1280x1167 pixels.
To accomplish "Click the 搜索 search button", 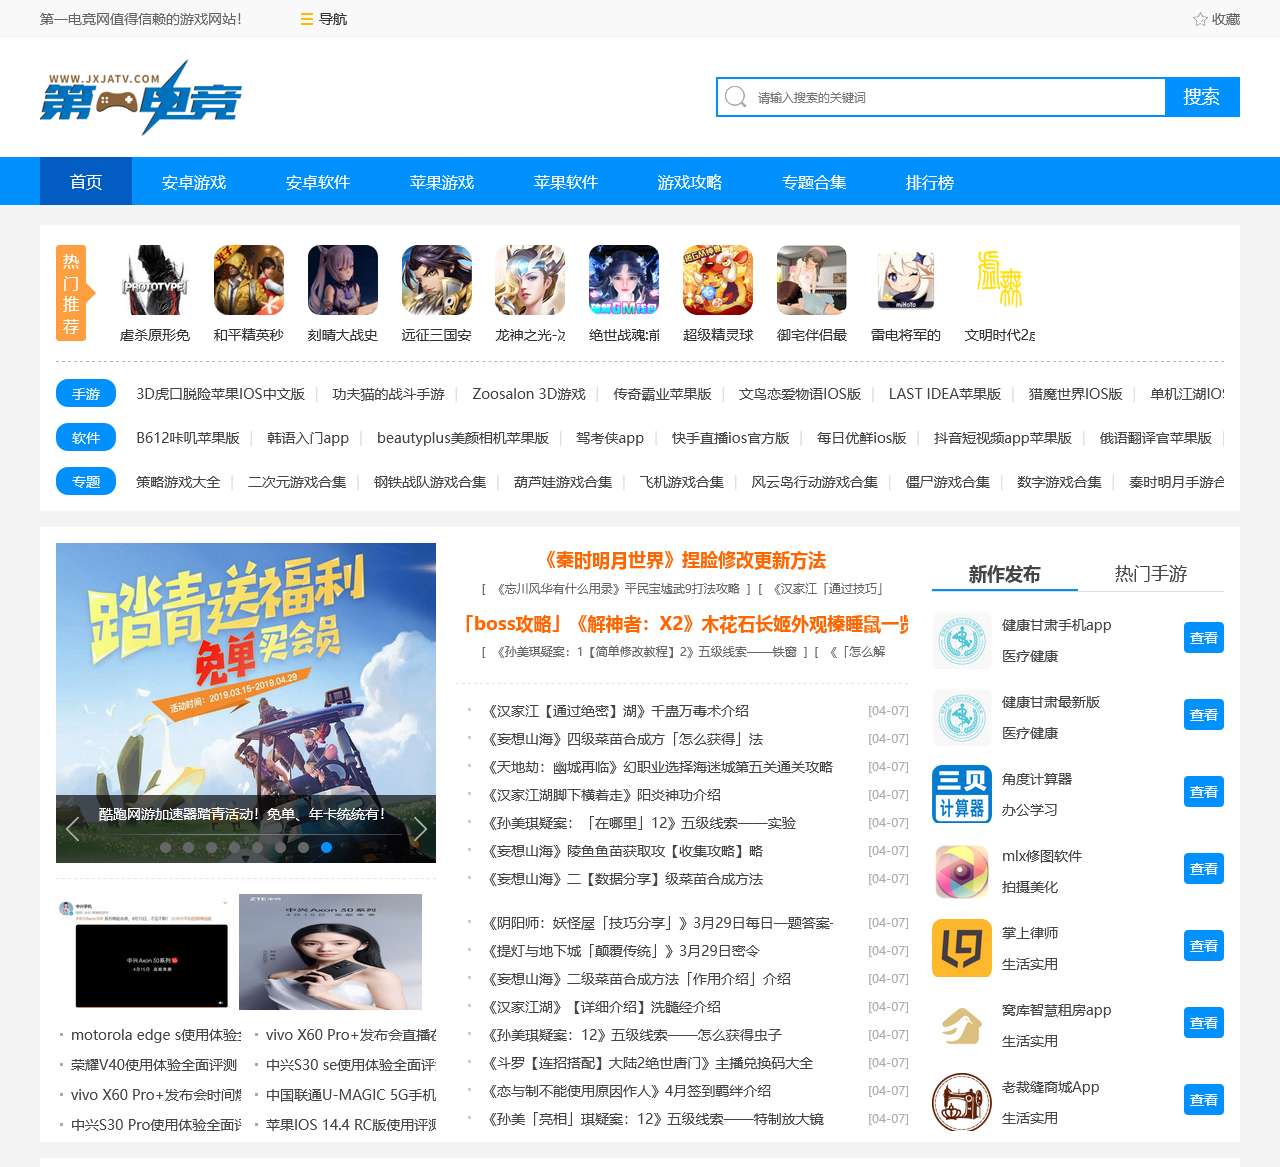I will 1202,96.
